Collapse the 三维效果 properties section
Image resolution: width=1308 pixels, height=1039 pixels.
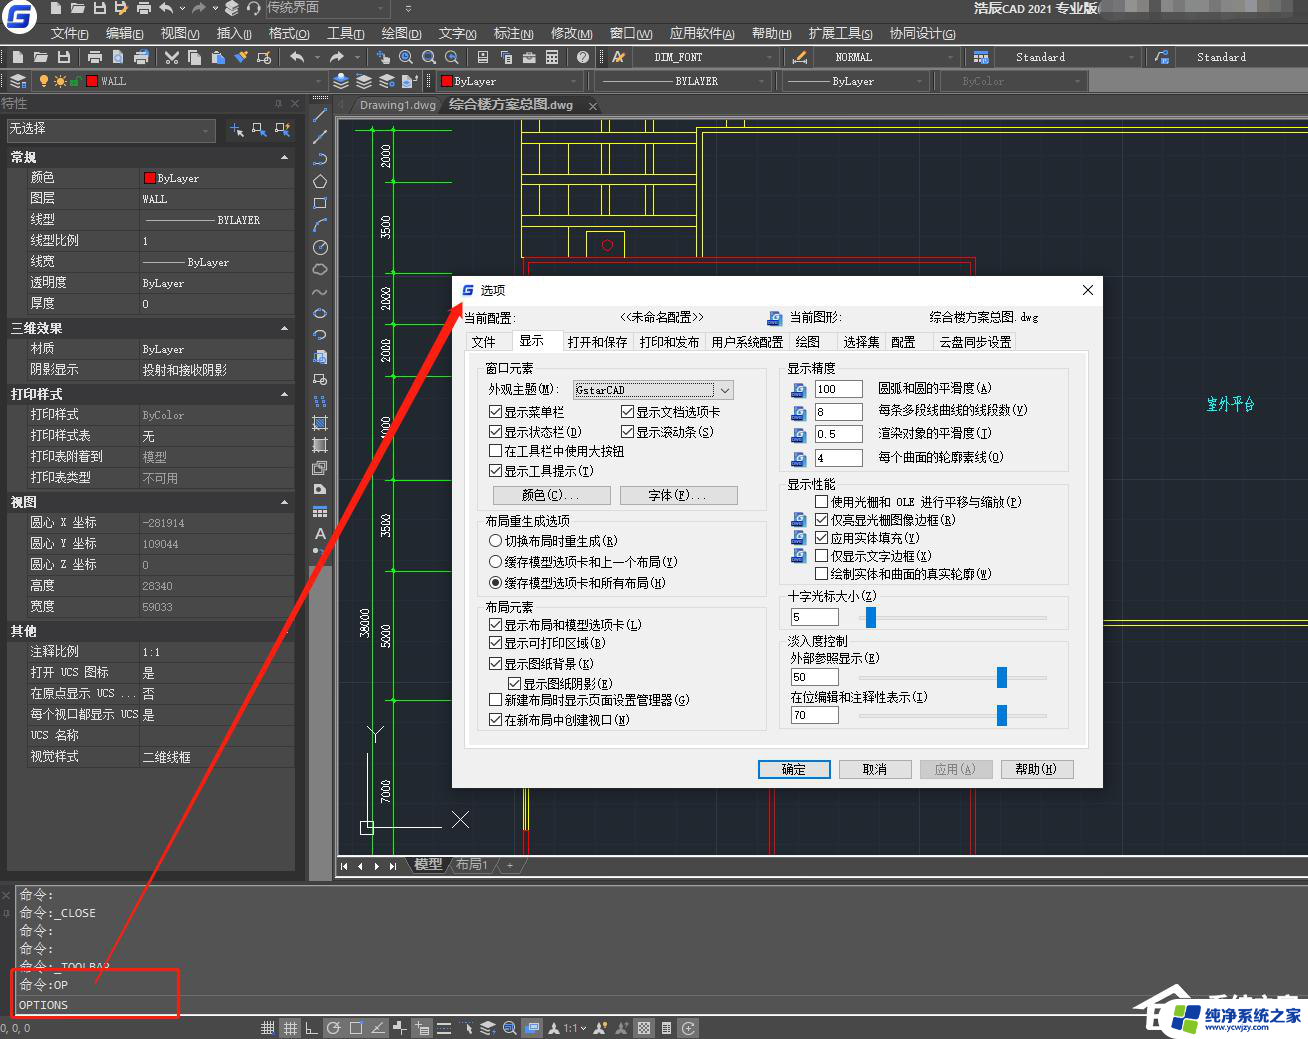[x=285, y=328]
